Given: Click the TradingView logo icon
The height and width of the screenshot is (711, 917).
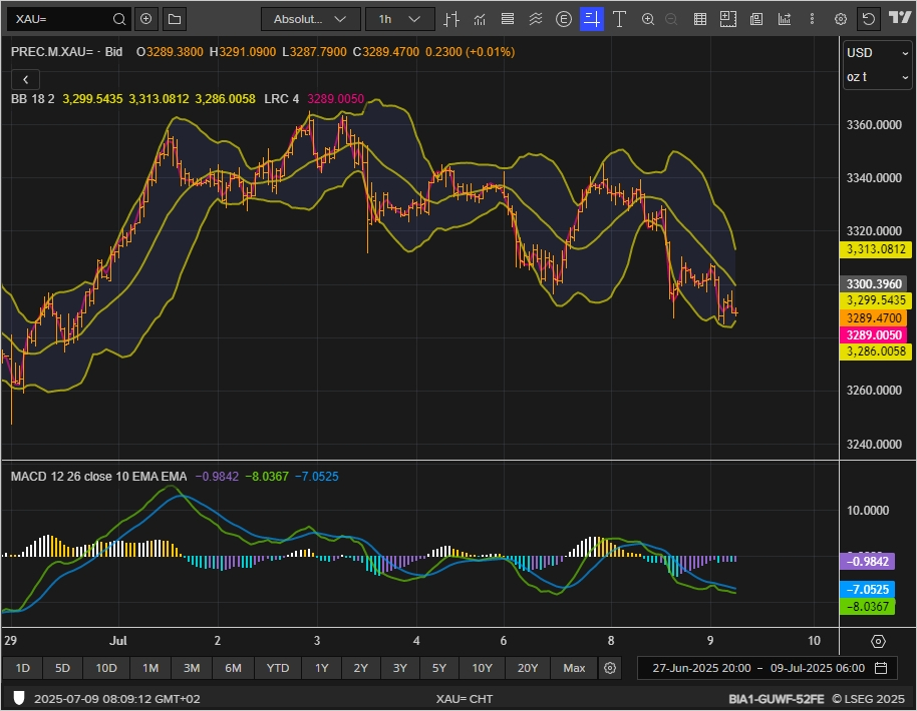Looking at the screenshot, I should 899,18.
